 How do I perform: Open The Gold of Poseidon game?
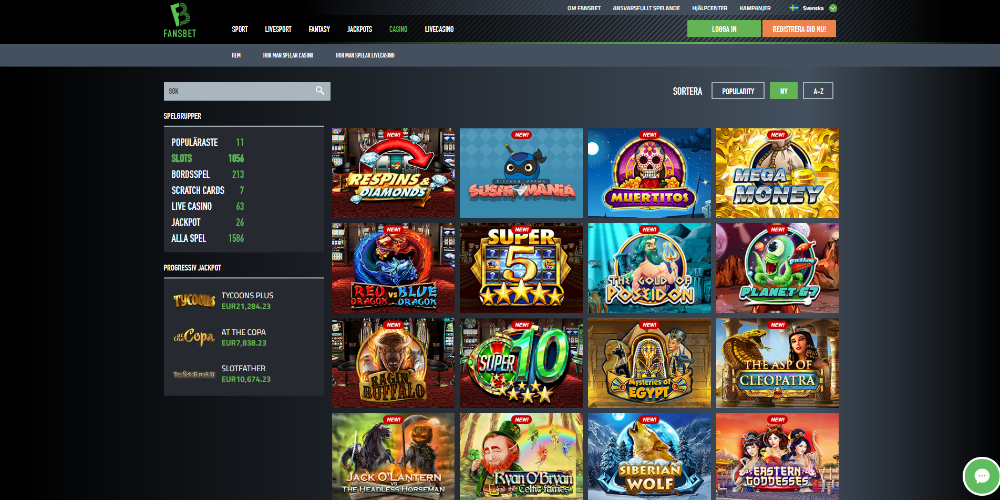point(649,268)
